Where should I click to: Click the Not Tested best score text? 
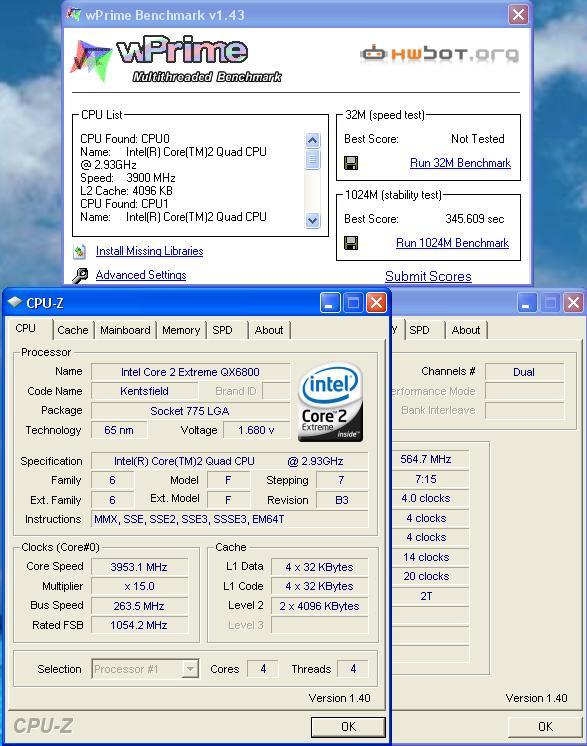tap(478, 139)
